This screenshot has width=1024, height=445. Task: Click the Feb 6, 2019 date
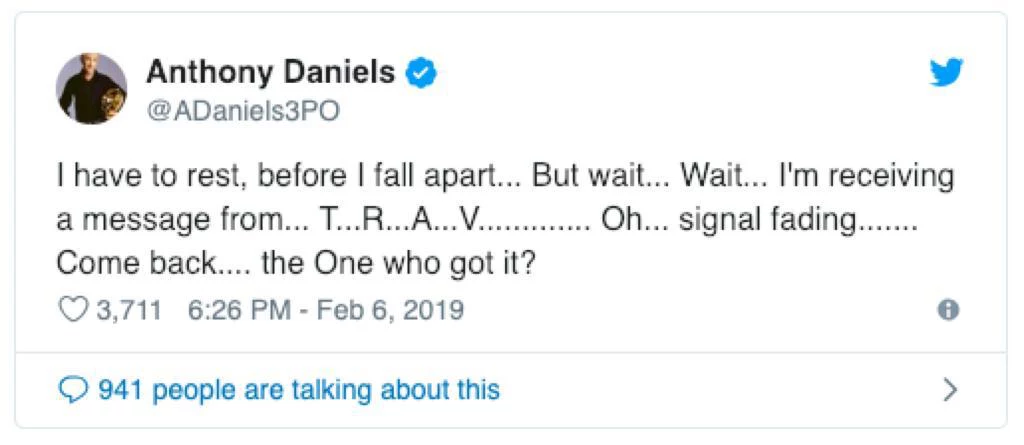[x=391, y=309]
